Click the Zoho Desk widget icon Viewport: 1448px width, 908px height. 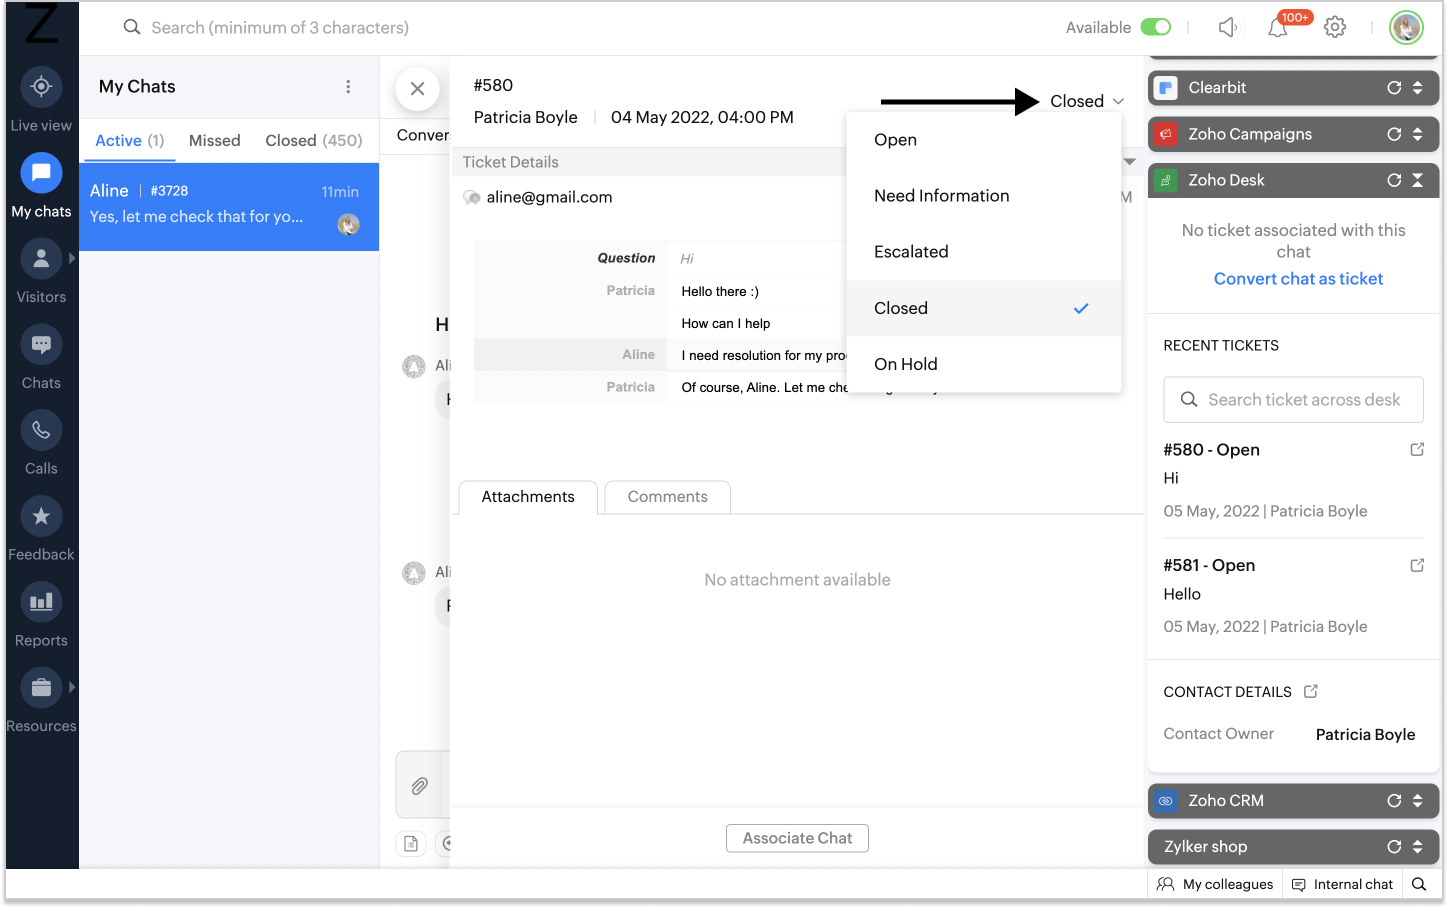point(1166,180)
